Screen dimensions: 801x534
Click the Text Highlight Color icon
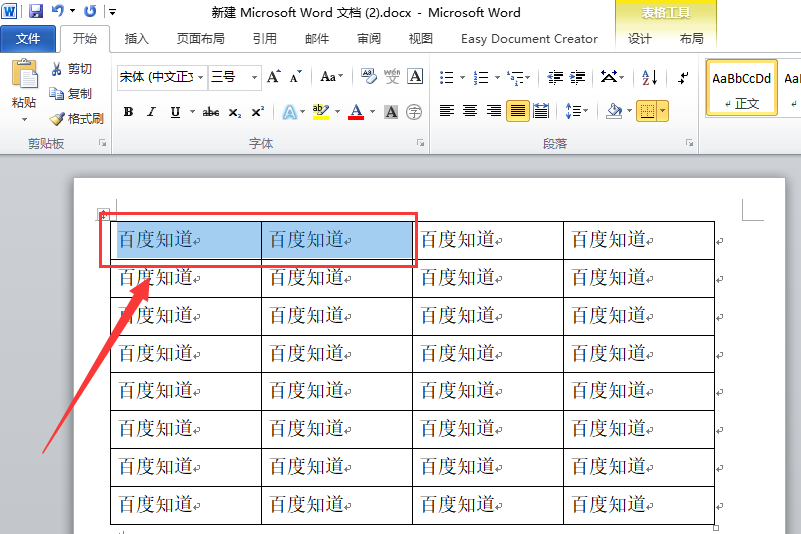coord(321,112)
